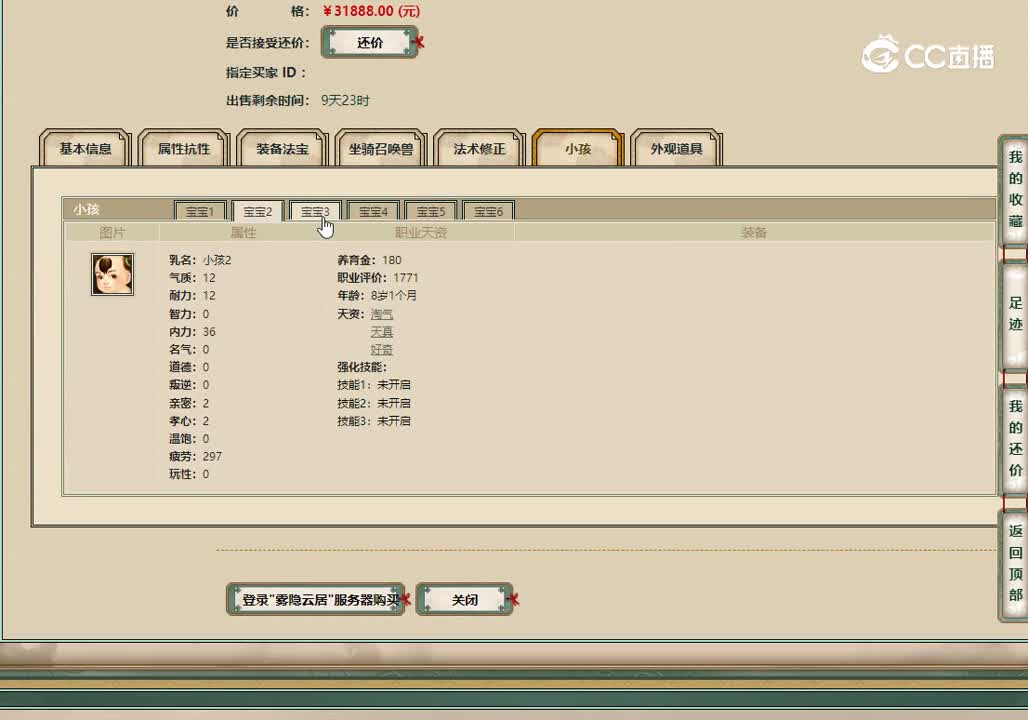This screenshot has width=1028, height=720.
Task: Open the 属性抗性 tab
Action: tap(182, 148)
